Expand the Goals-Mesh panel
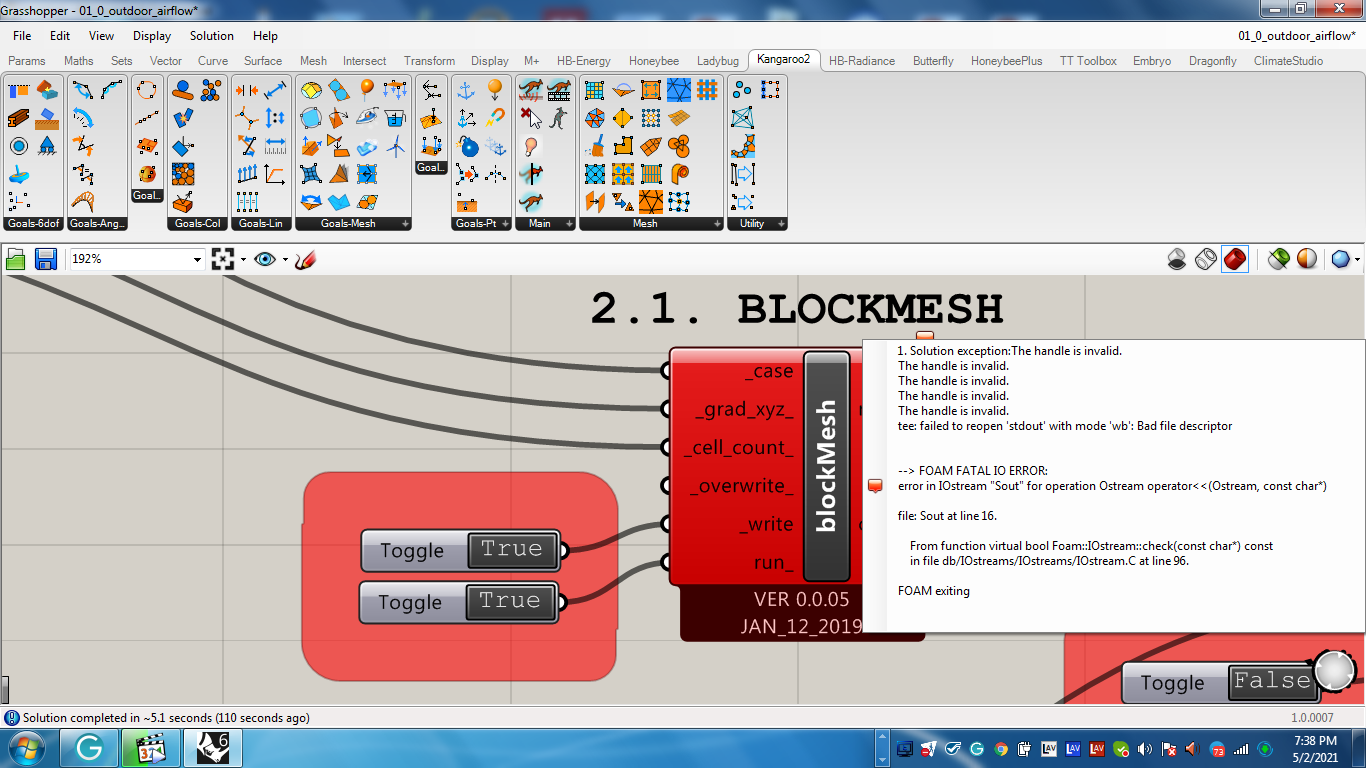The height and width of the screenshot is (768, 1366). (x=405, y=224)
